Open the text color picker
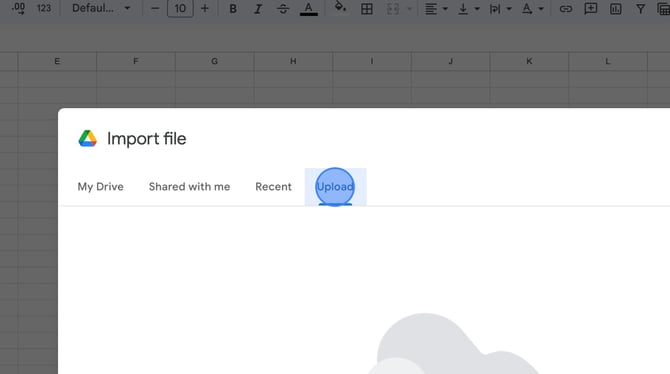The width and height of the screenshot is (670, 374). 309,9
